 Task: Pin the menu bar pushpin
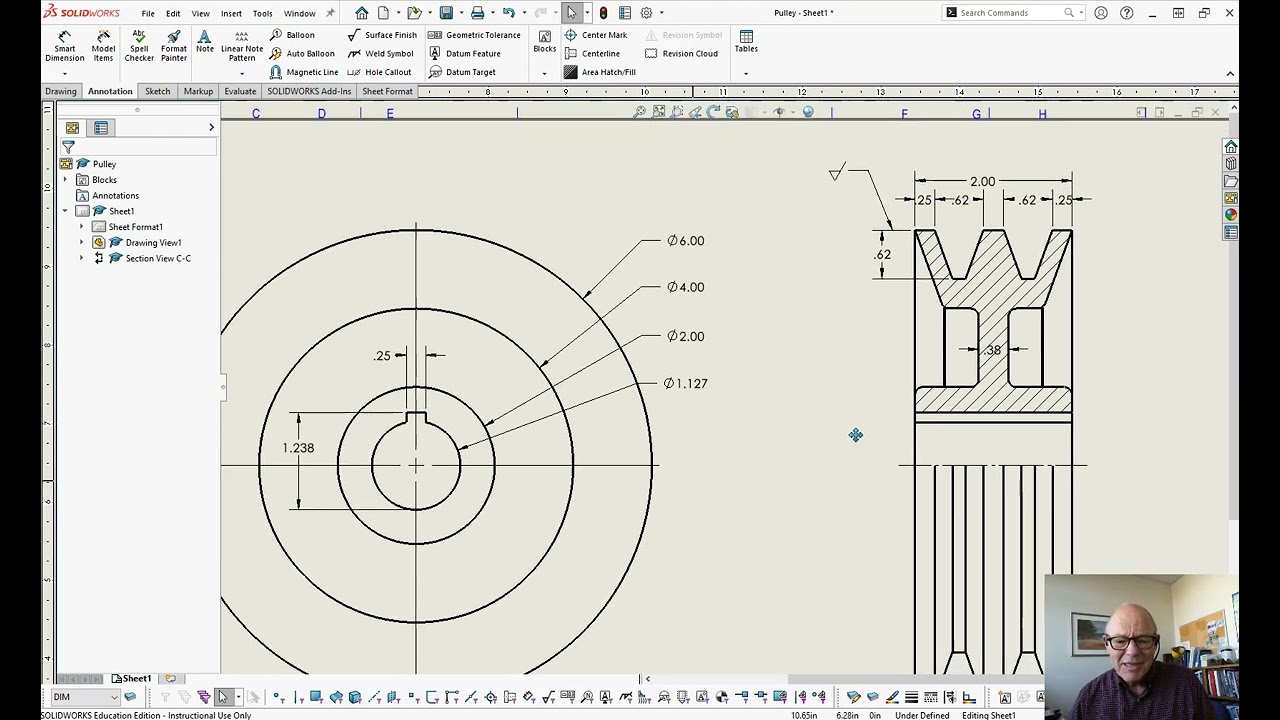331,13
